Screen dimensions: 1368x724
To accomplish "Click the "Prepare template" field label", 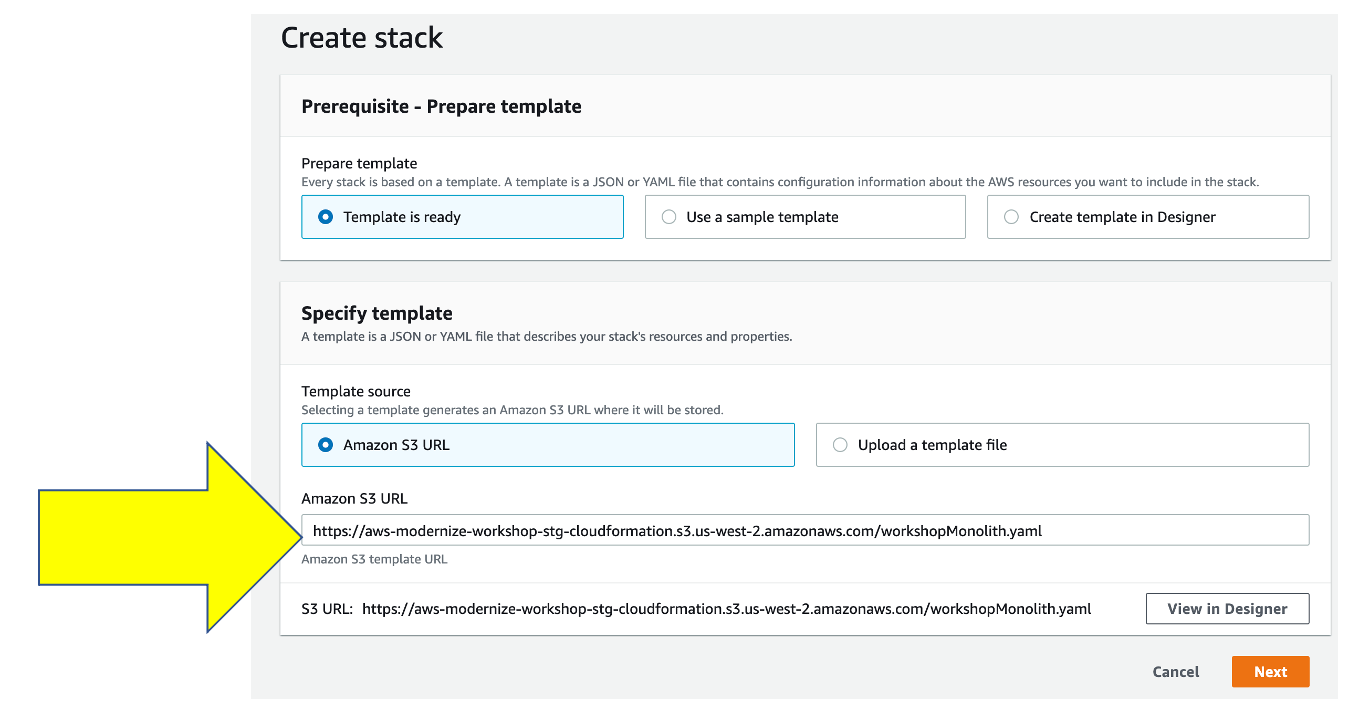I will 359,163.
